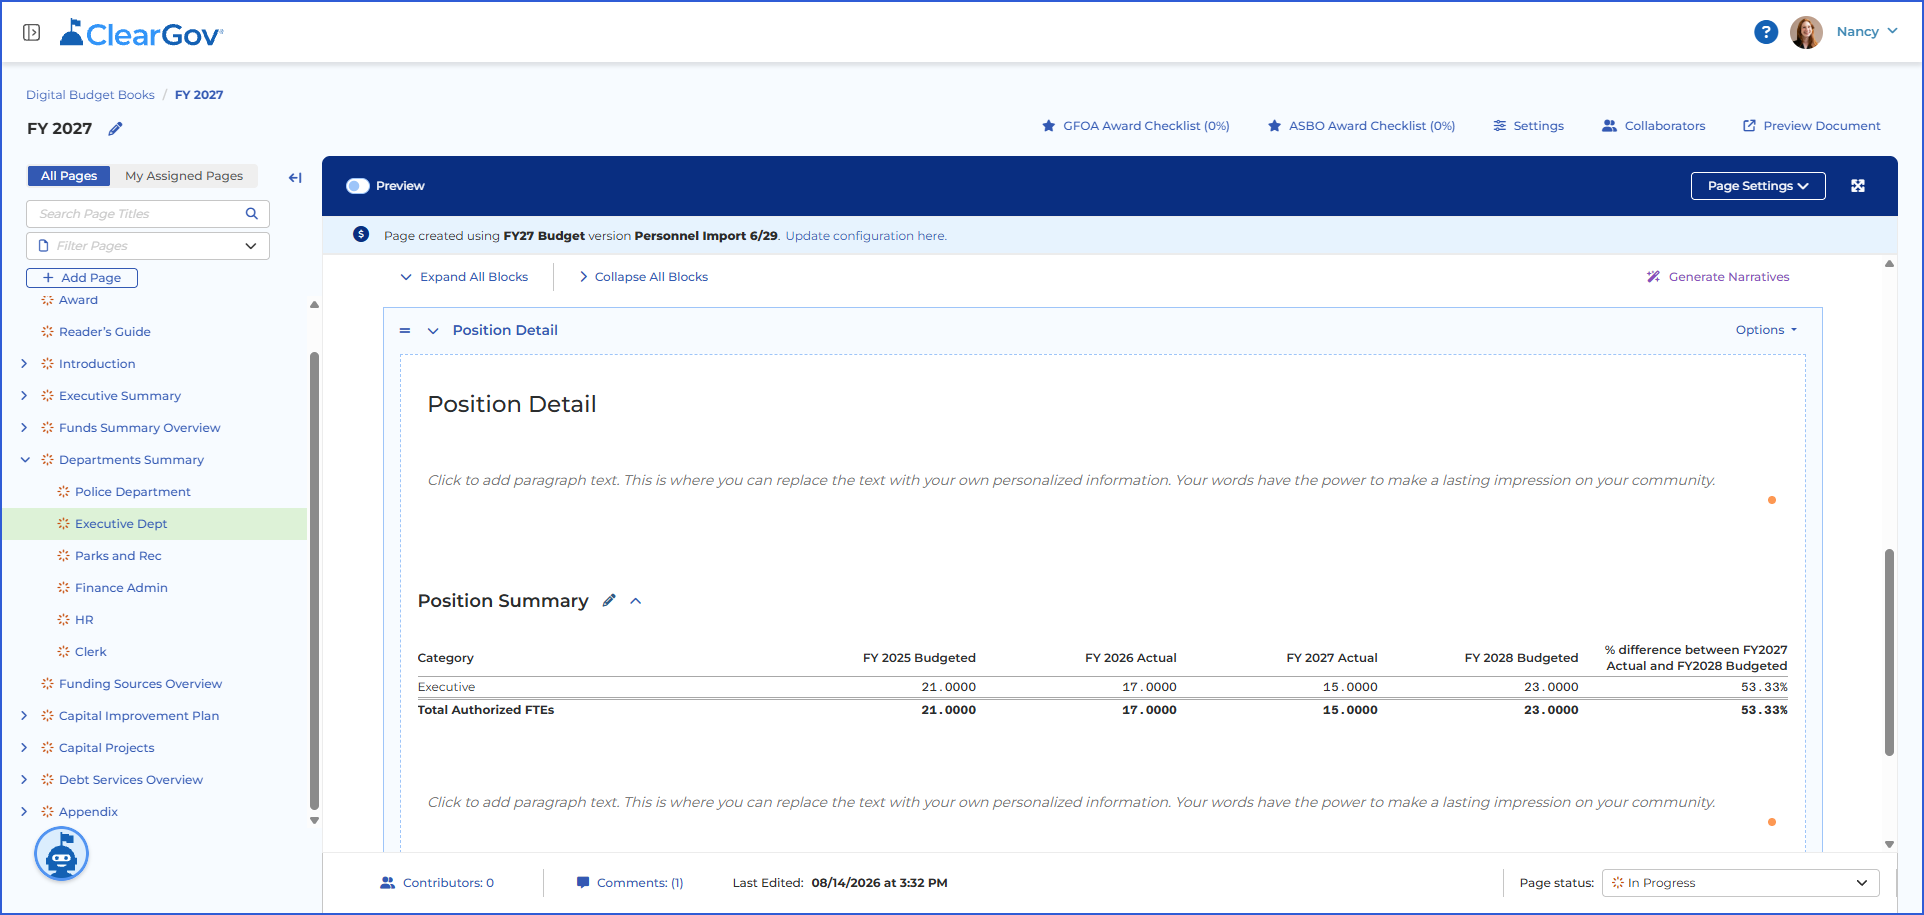Screen dimensions: 1924x915
Task: Open Reader's Guide page
Action: [x=104, y=332]
